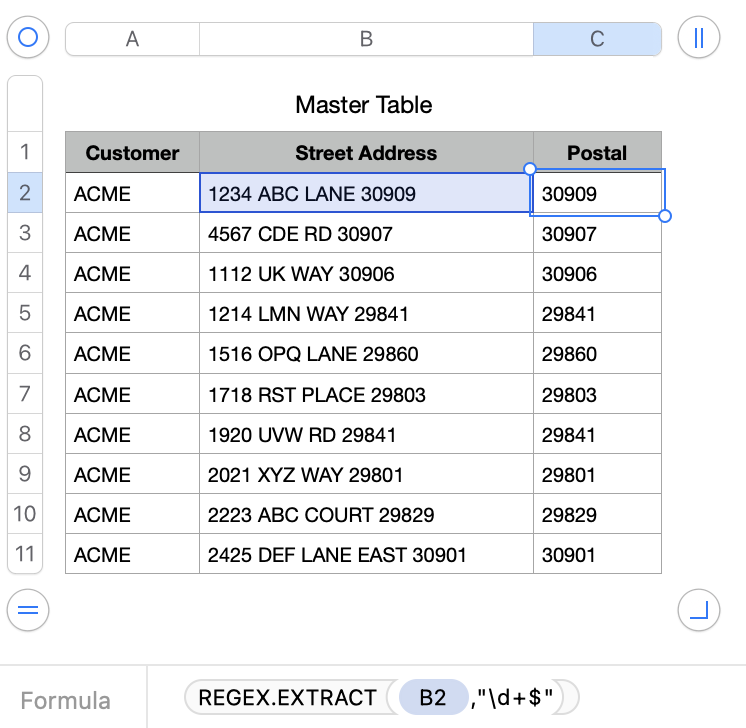Select row 11 header
The height and width of the screenshot is (728, 746).
[25, 554]
